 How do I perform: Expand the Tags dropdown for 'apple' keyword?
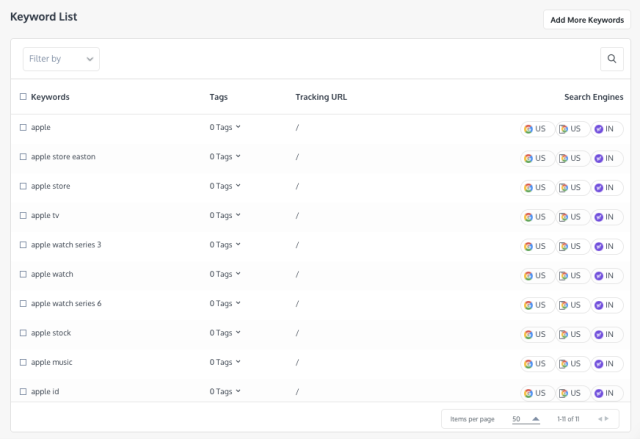point(225,128)
